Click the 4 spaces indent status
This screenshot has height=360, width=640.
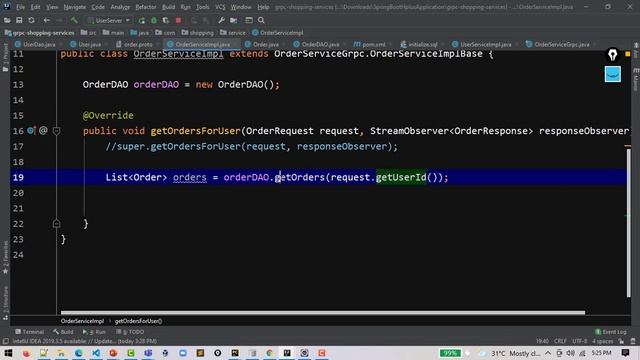[603, 341]
